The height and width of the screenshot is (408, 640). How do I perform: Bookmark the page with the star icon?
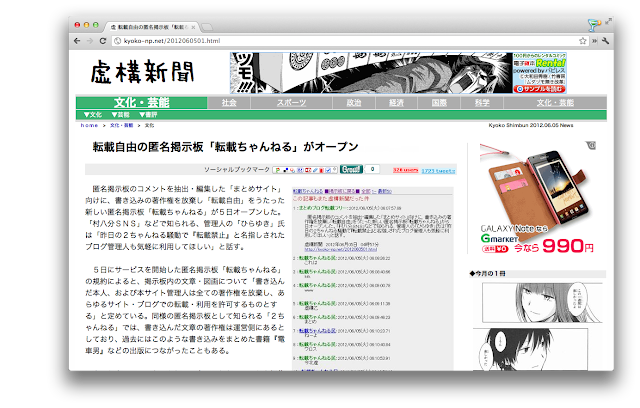click(x=582, y=41)
